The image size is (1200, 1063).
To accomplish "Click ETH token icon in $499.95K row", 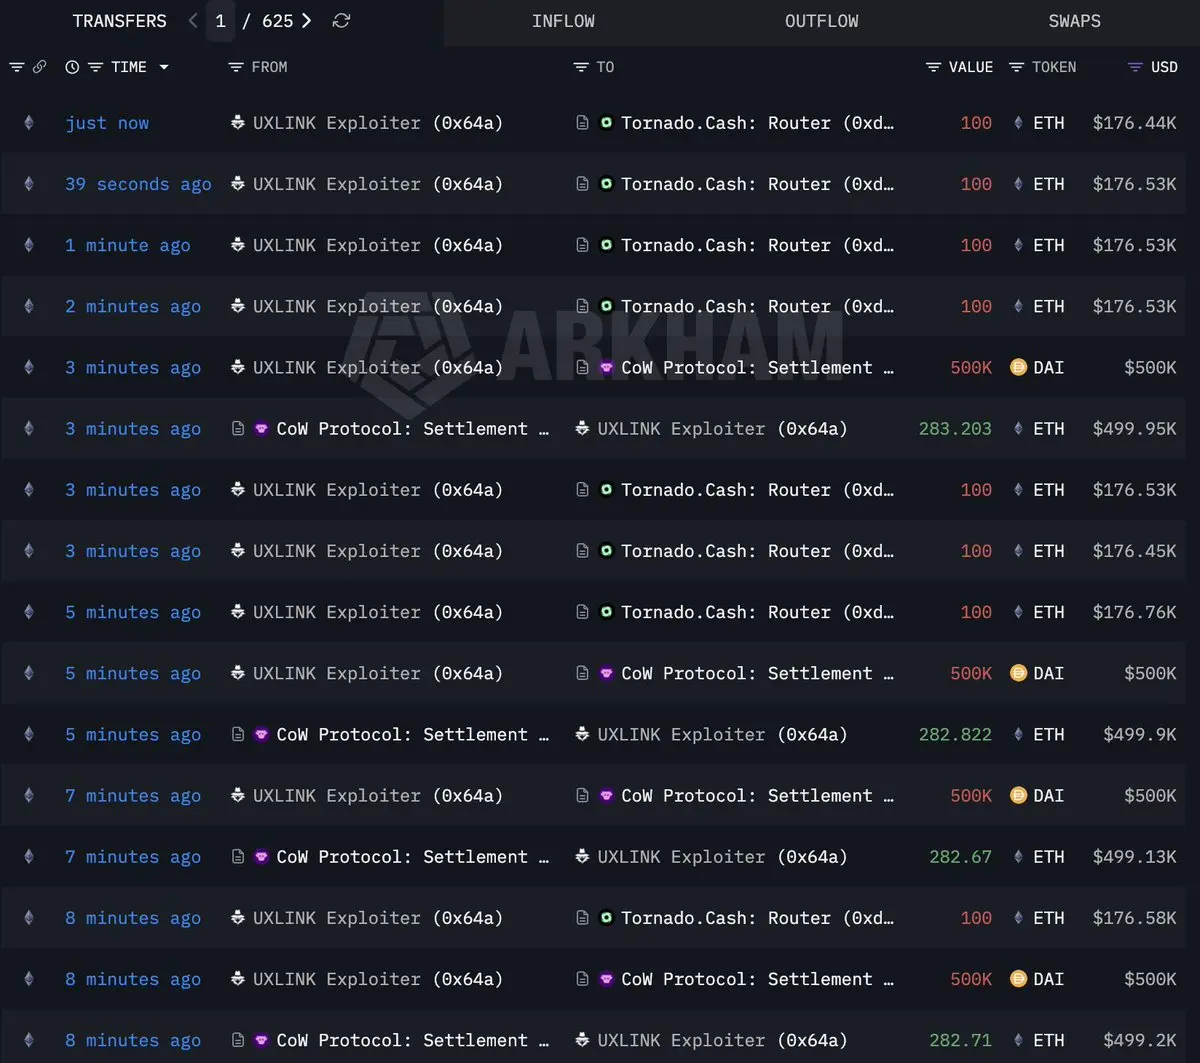I will [1018, 428].
